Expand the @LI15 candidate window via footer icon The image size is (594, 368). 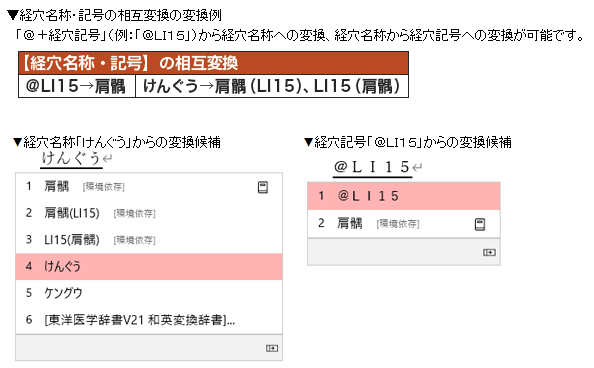pos(489,252)
